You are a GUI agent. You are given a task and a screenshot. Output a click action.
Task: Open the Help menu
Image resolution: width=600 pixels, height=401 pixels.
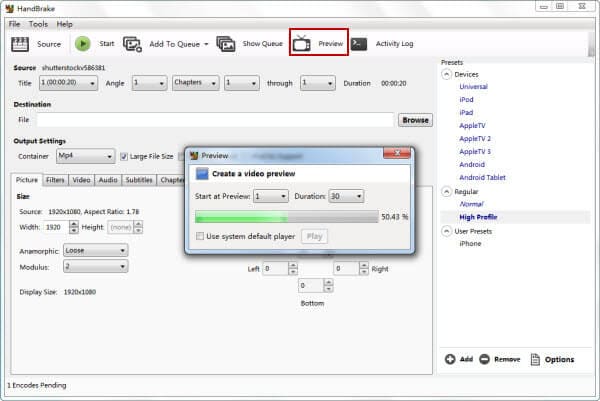tap(64, 24)
